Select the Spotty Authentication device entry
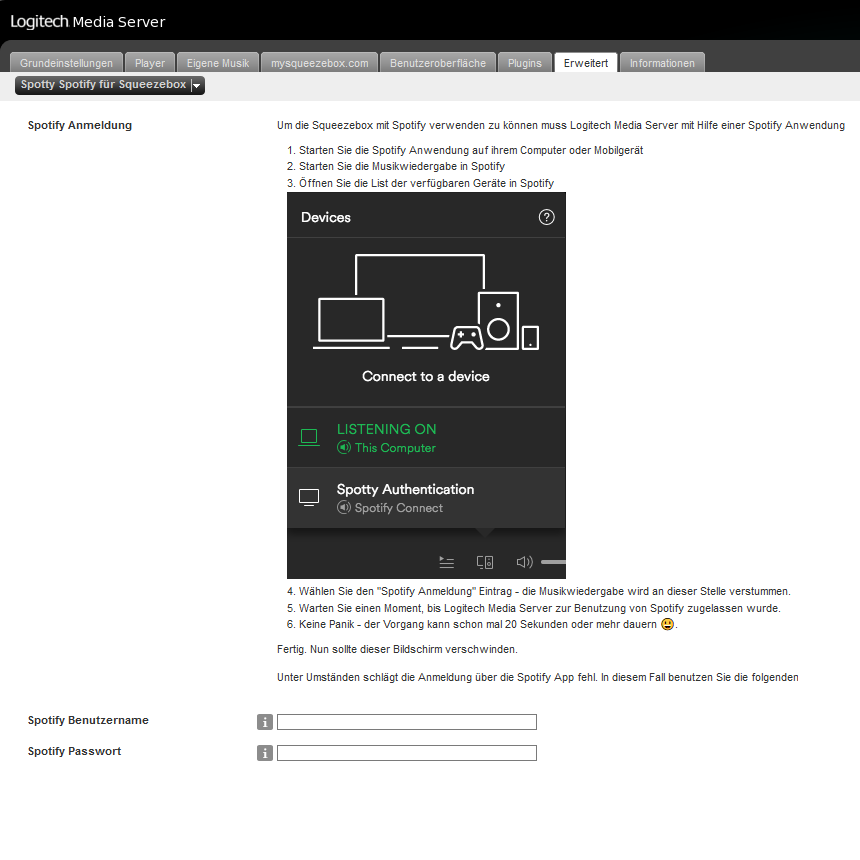Viewport: 860px width, 860px height. pyautogui.click(x=426, y=498)
